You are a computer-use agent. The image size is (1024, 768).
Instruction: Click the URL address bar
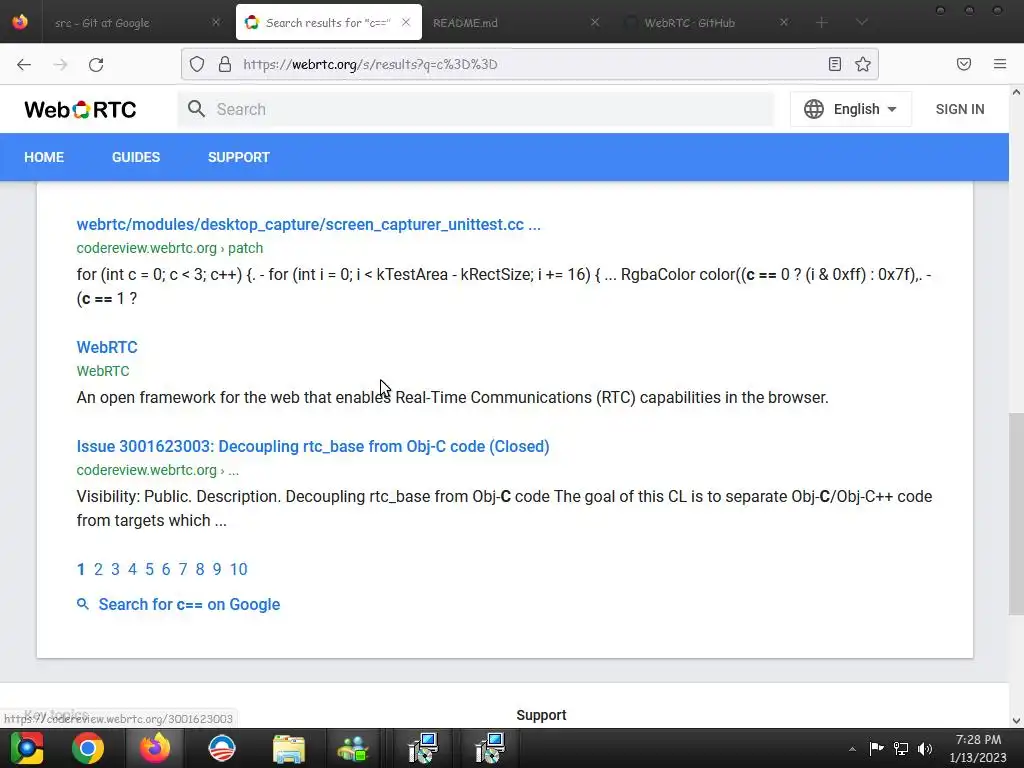coord(530,64)
